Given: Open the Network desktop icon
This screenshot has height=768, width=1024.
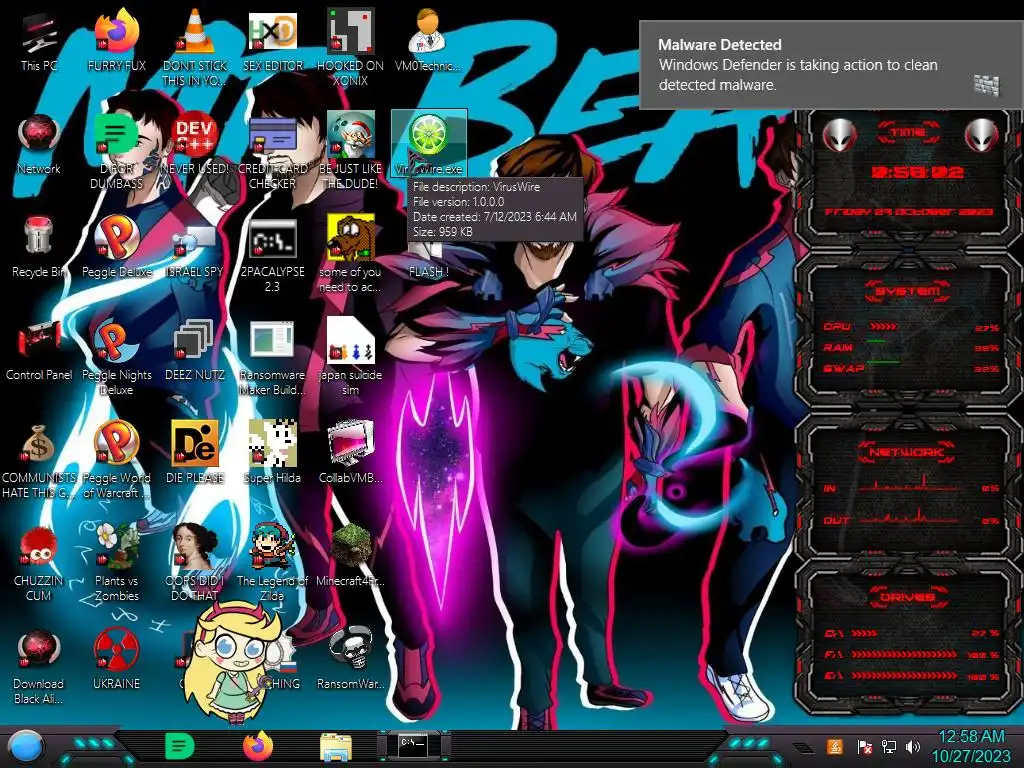Looking at the screenshot, I should pos(39,145).
